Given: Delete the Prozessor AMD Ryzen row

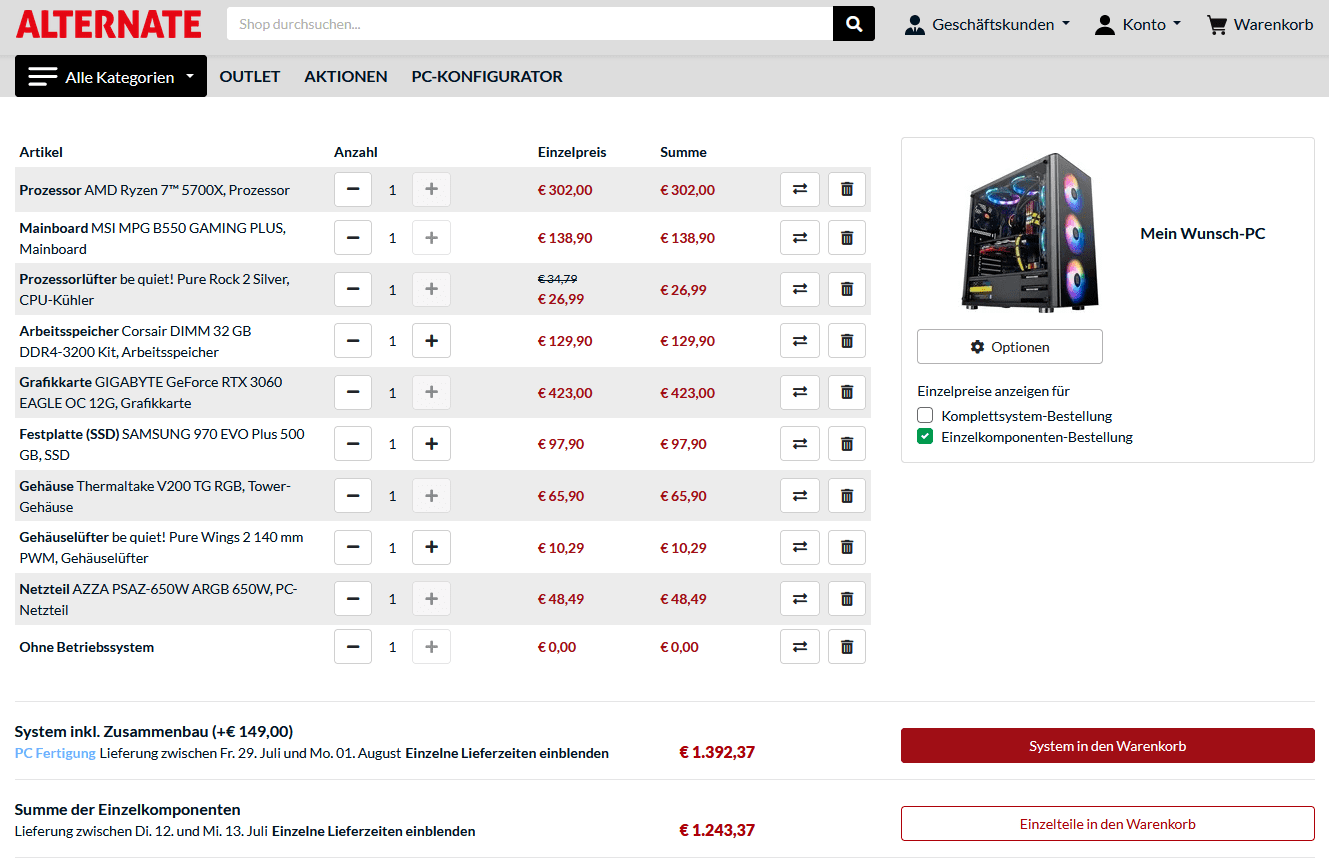Looking at the screenshot, I should click(847, 189).
